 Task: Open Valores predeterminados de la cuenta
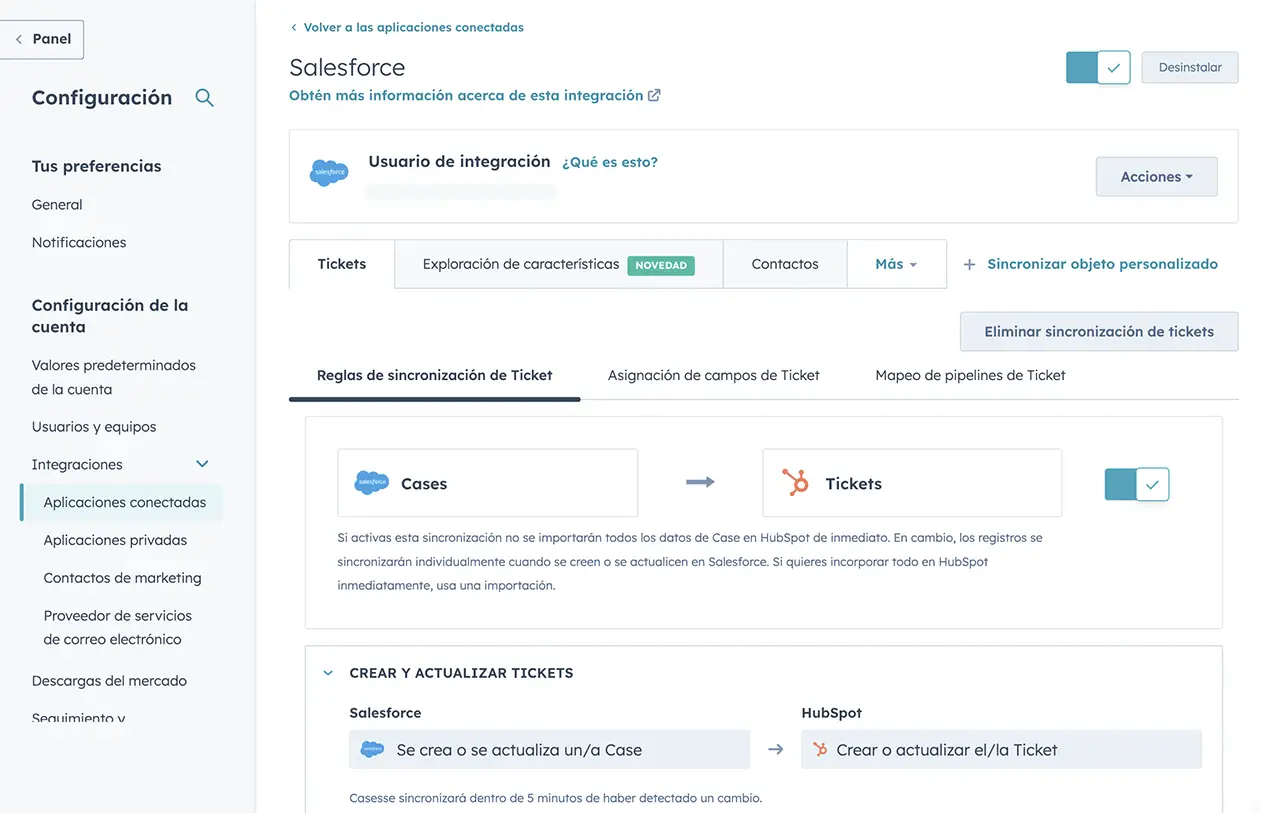[114, 377]
